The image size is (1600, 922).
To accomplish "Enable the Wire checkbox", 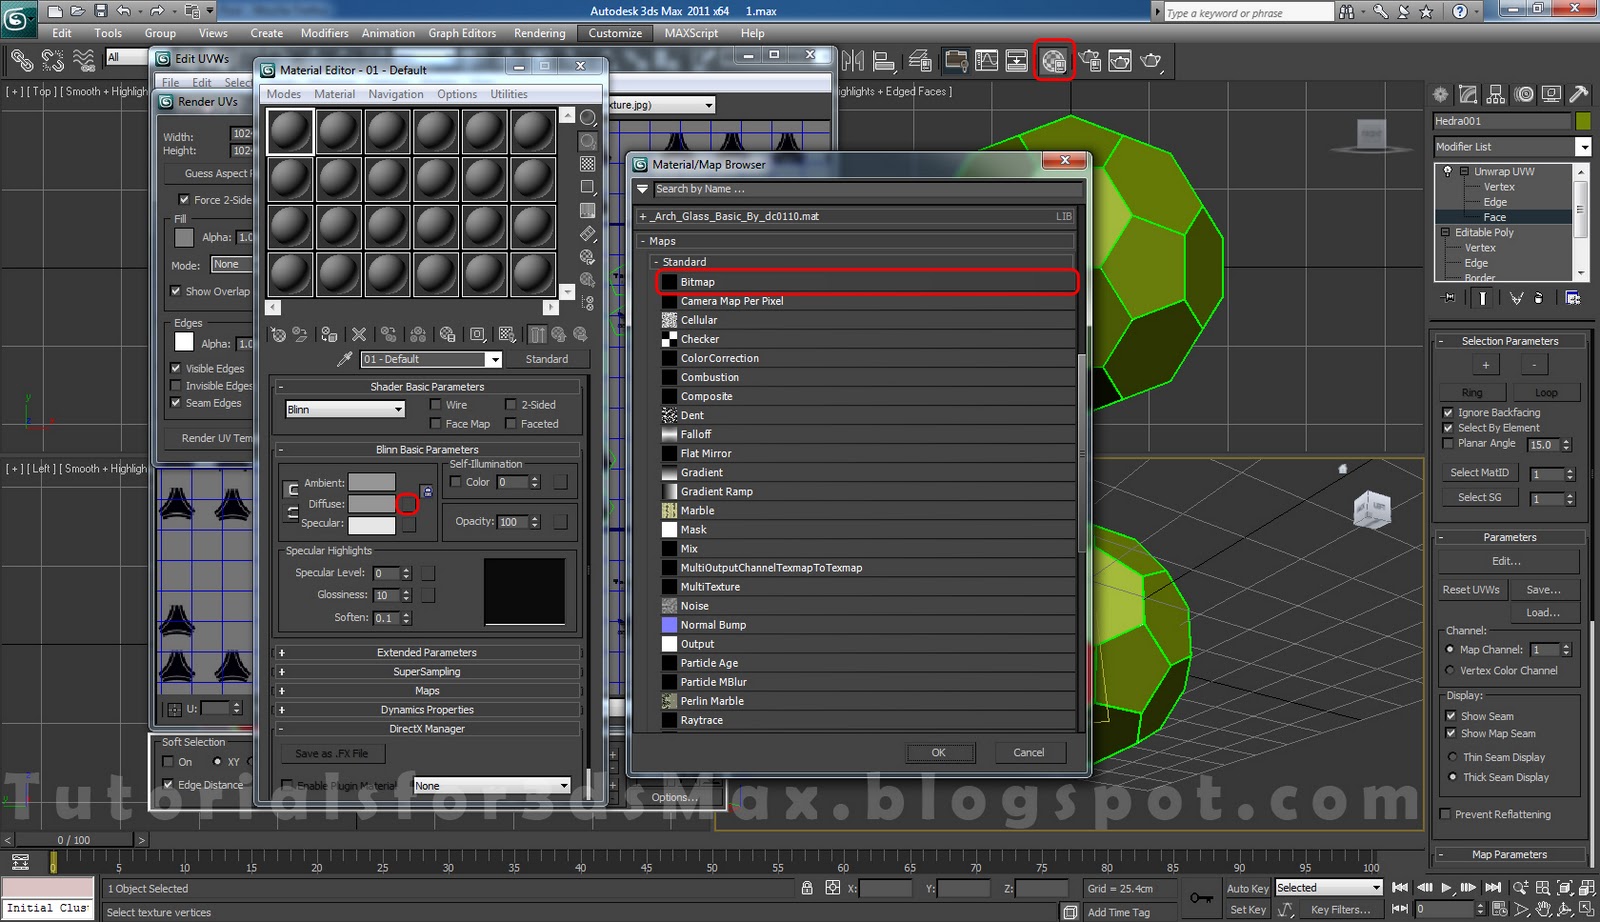I will tap(435, 405).
